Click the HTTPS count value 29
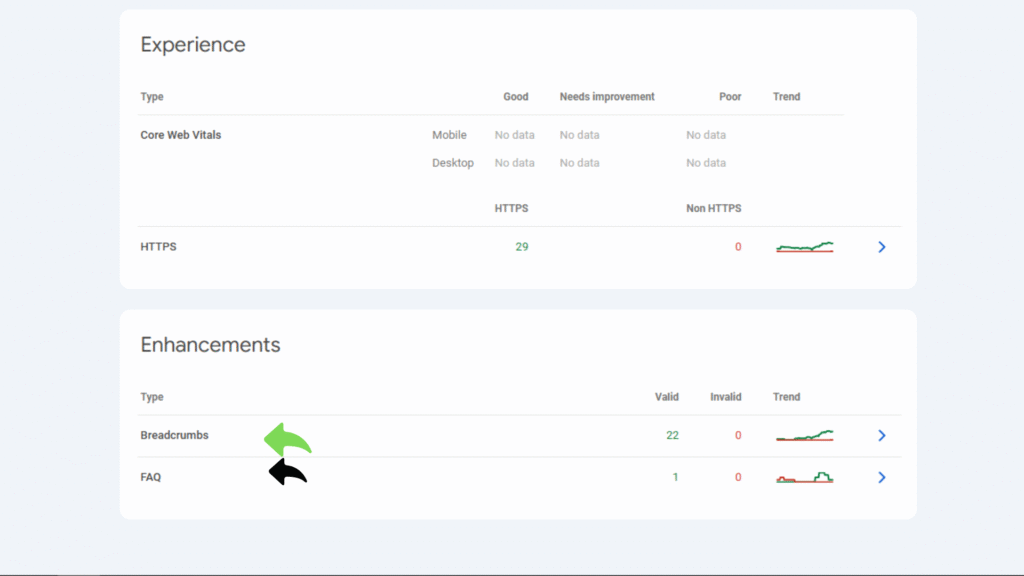1024x576 pixels. tap(522, 247)
